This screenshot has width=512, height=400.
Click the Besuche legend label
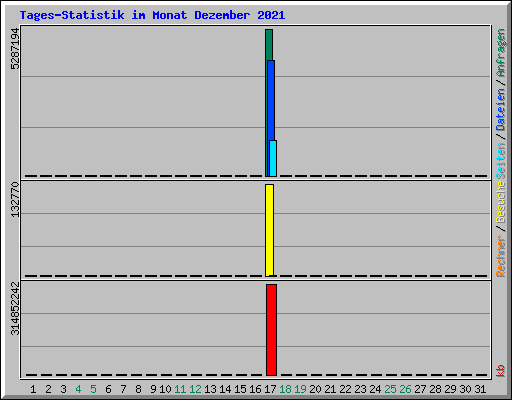pyautogui.click(x=500, y=202)
